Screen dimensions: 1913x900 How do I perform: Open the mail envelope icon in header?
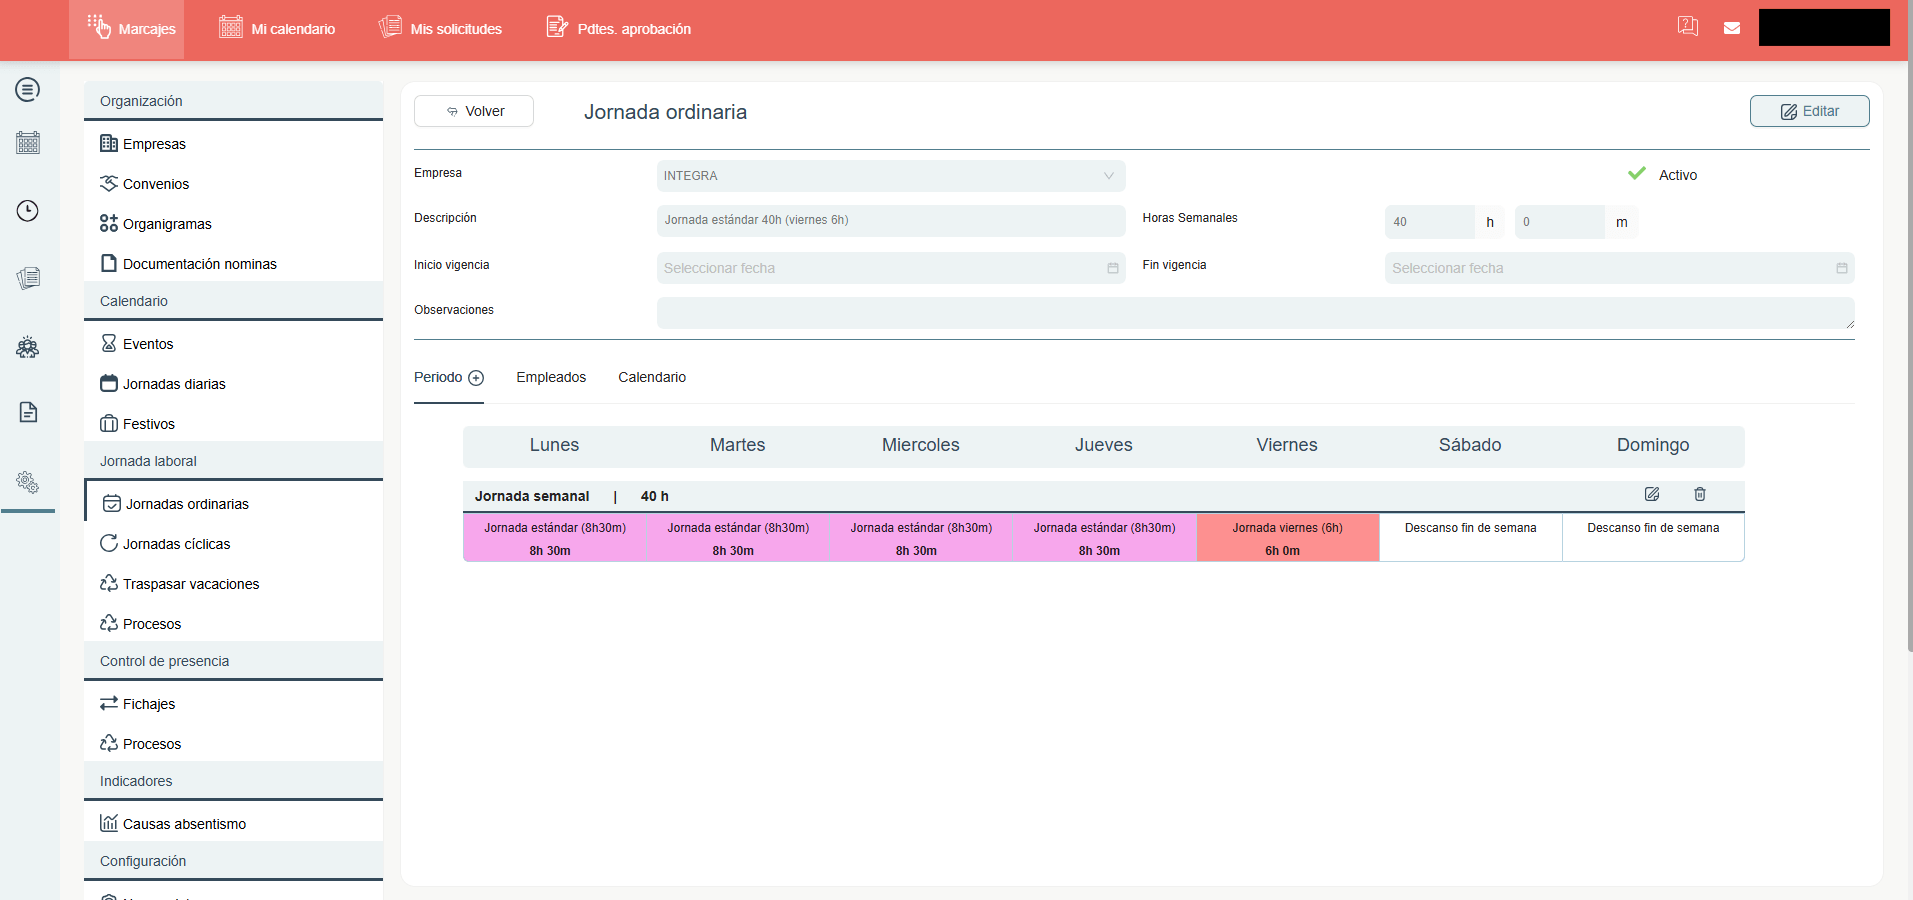click(x=1732, y=28)
